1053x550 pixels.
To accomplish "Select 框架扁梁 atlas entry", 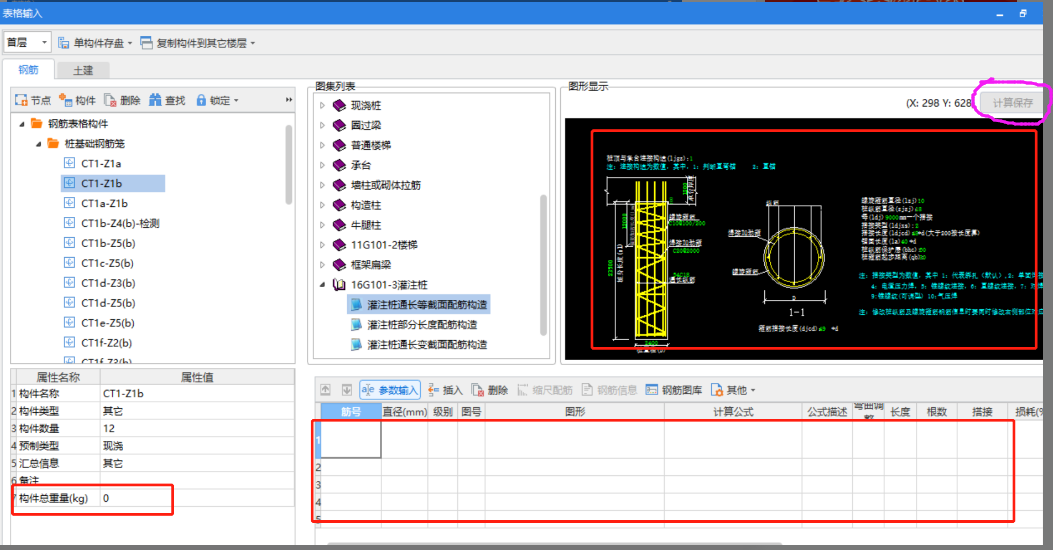I will pos(371,265).
